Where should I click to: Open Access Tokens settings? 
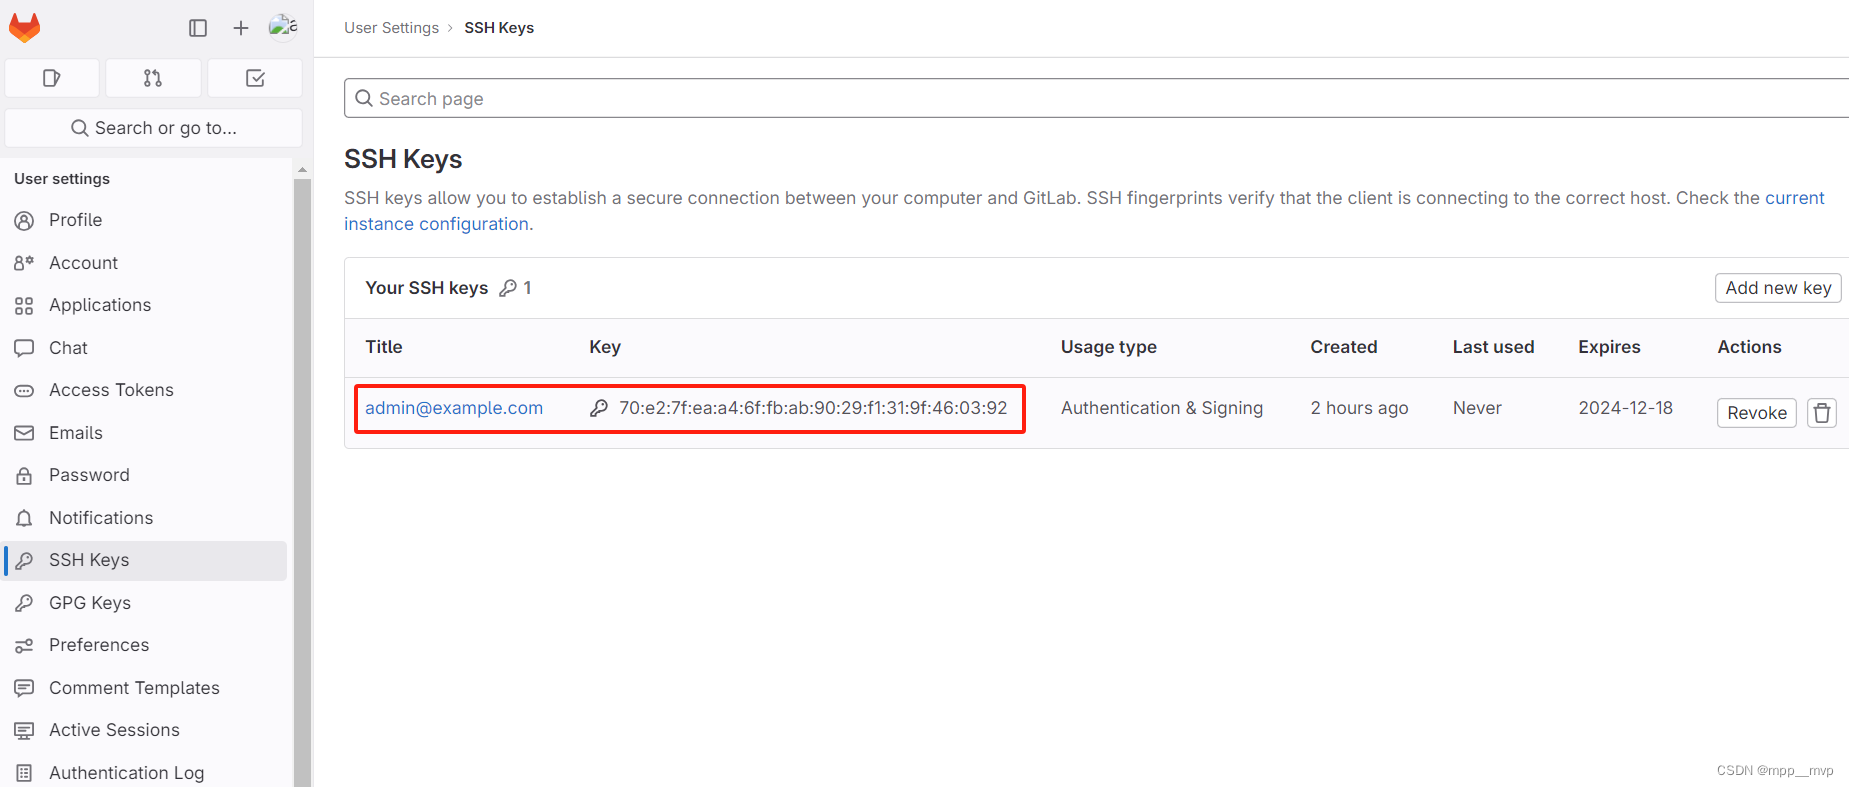pyautogui.click(x=145, y=390)
